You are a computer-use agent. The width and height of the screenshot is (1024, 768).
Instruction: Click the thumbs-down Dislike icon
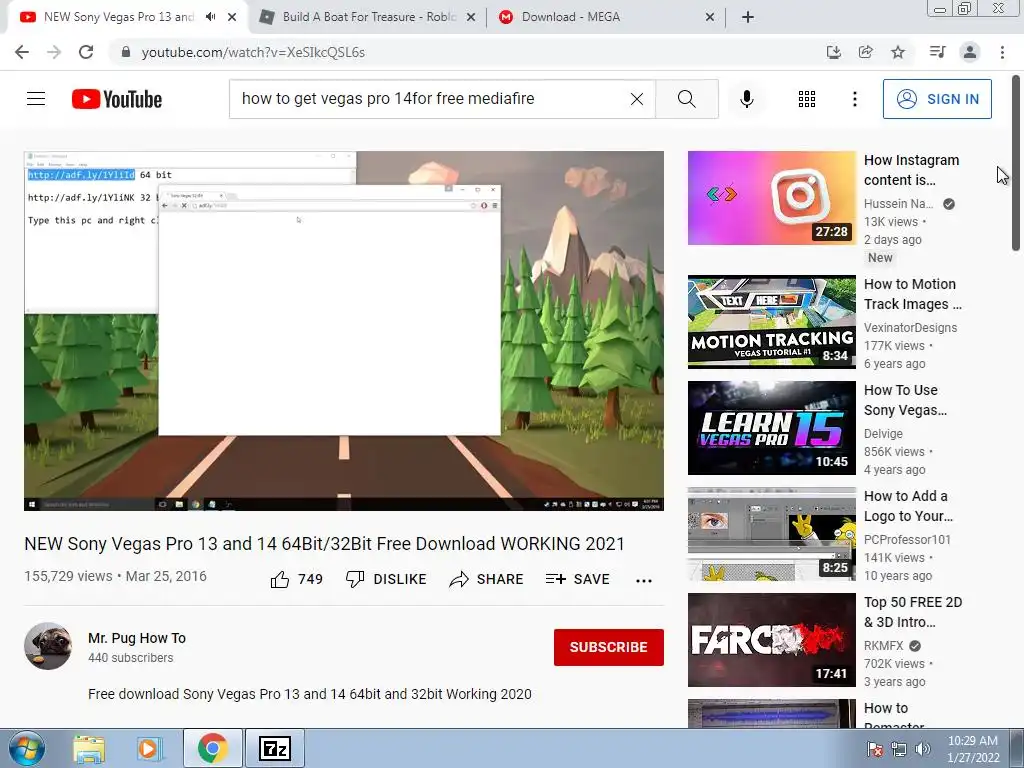[355, 579]
